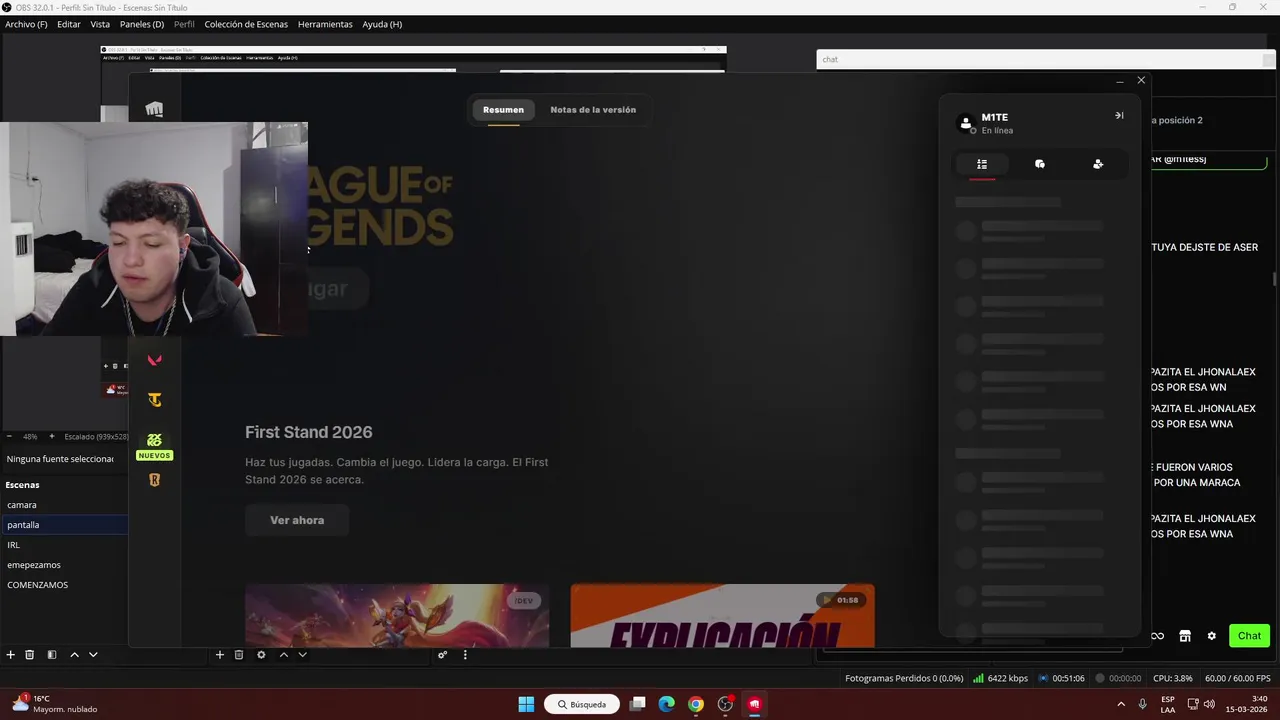Open Windows Start menu

(526, 704)
